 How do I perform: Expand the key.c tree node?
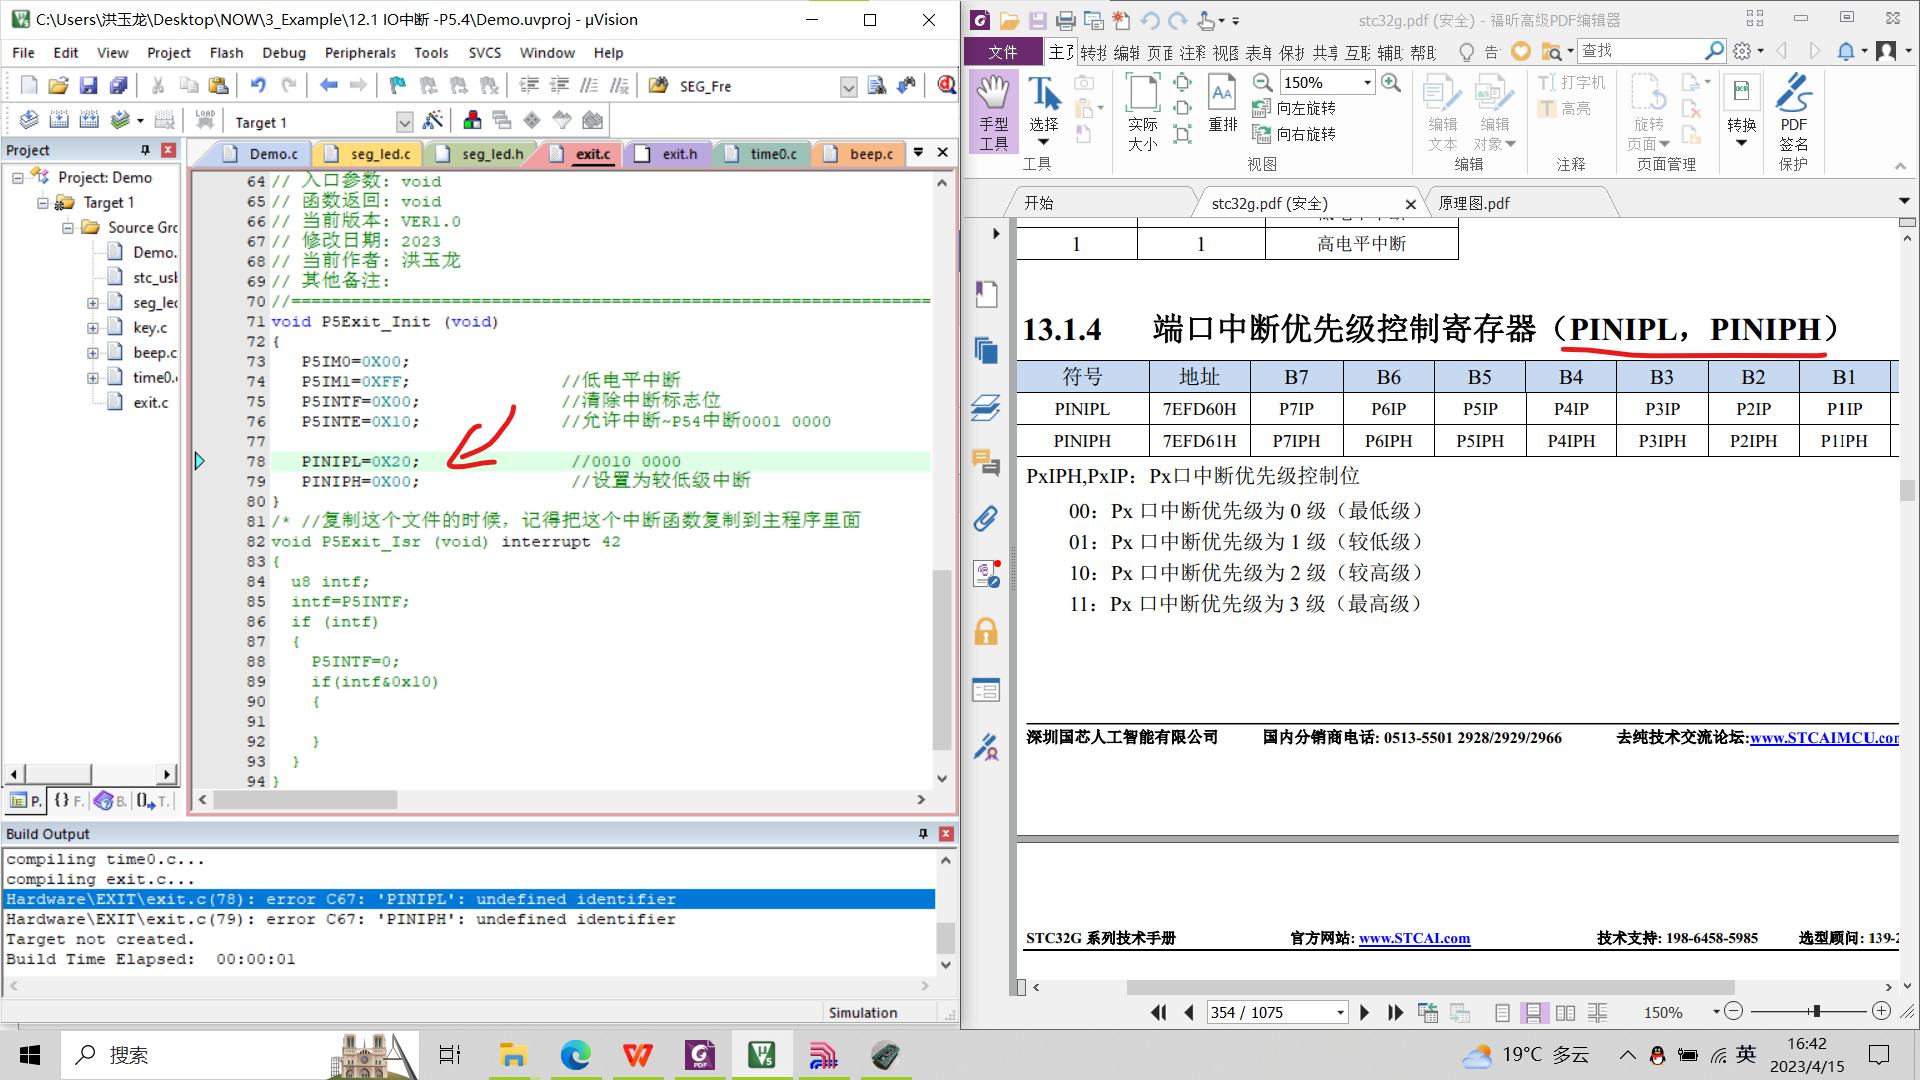click(92, 327)
